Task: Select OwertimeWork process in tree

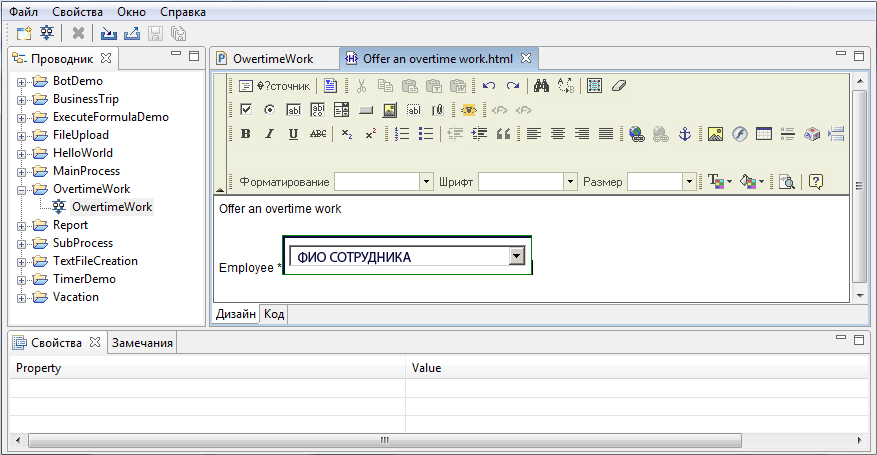Action: coord(111,207)
